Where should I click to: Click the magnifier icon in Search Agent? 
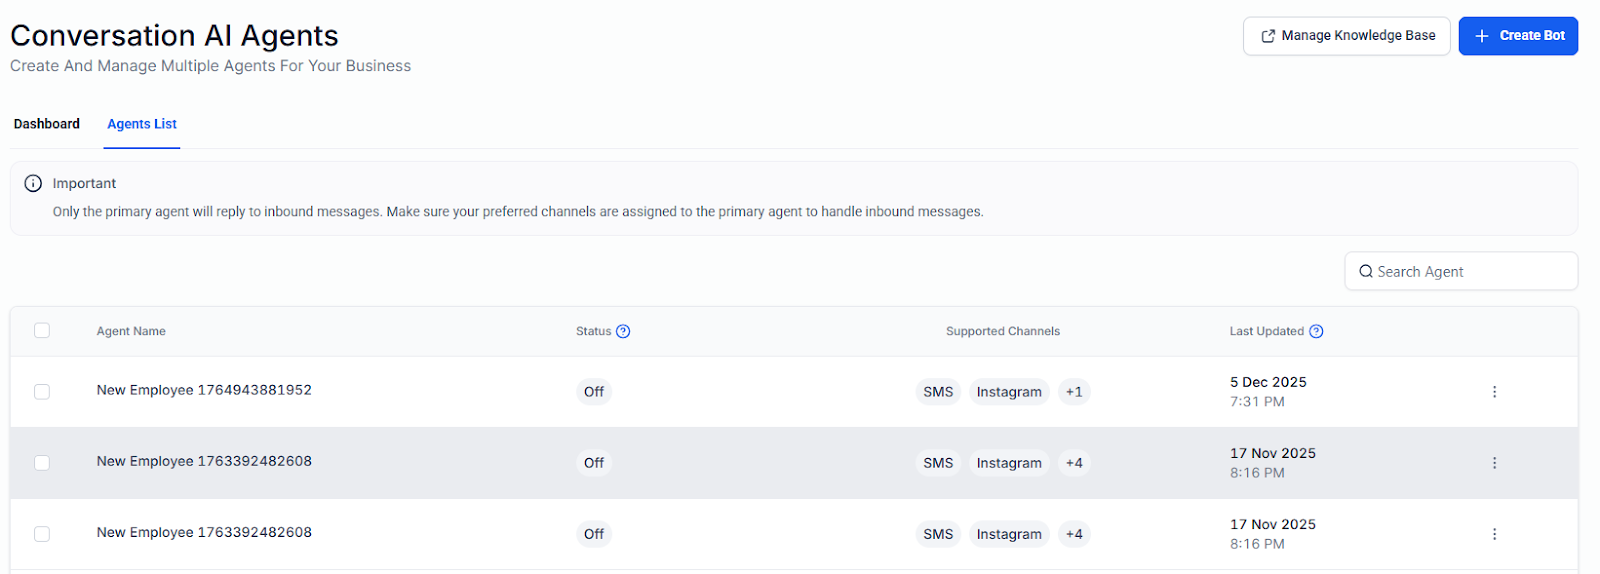(x=1365, y=272)
